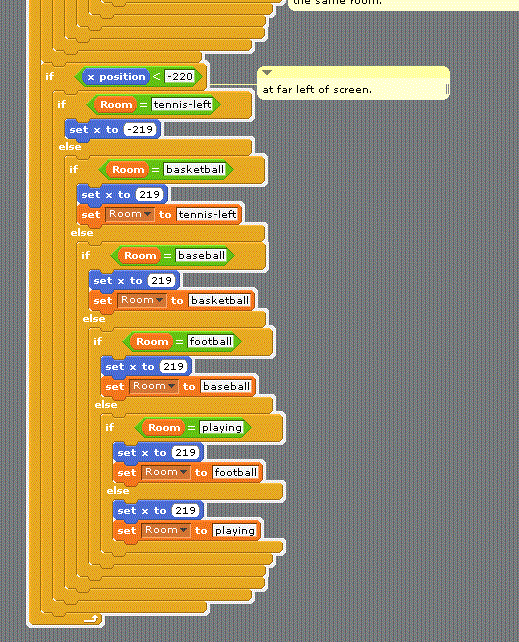The height and width of the screenshot is (642, 519).
Task: Edit 'tennis-left' in the equals condition
Action: (x=183, y=104)
